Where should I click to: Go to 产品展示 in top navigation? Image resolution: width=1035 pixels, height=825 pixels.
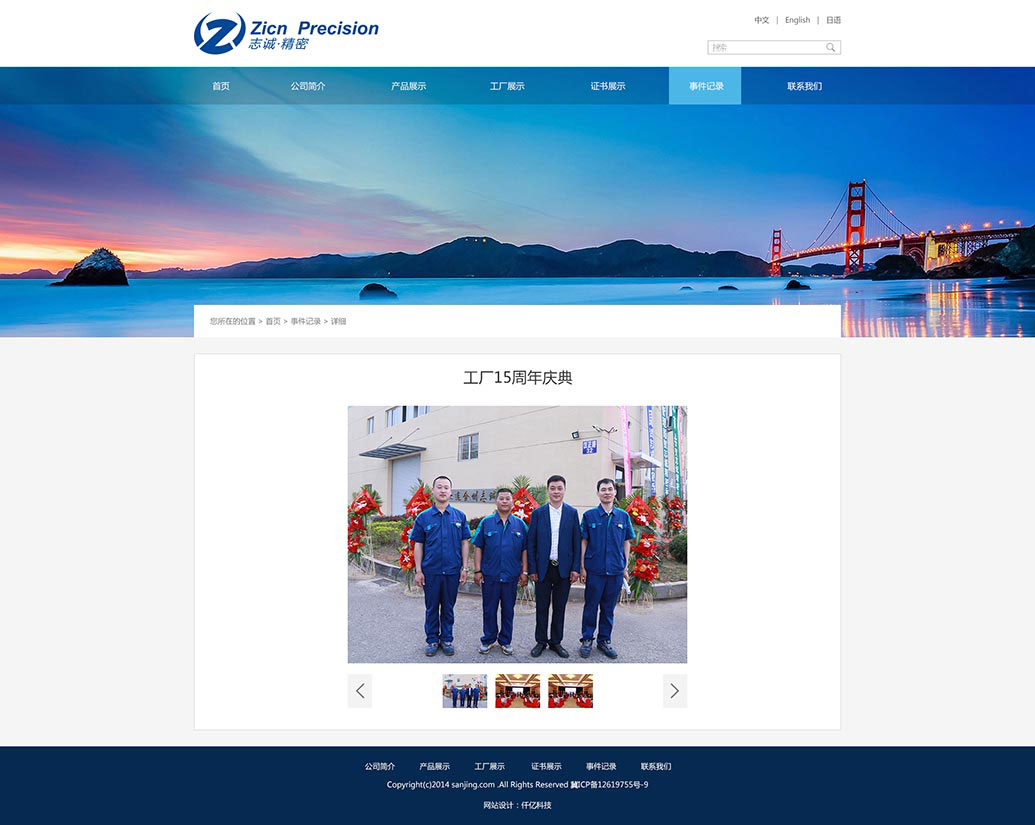coord(408,86)
